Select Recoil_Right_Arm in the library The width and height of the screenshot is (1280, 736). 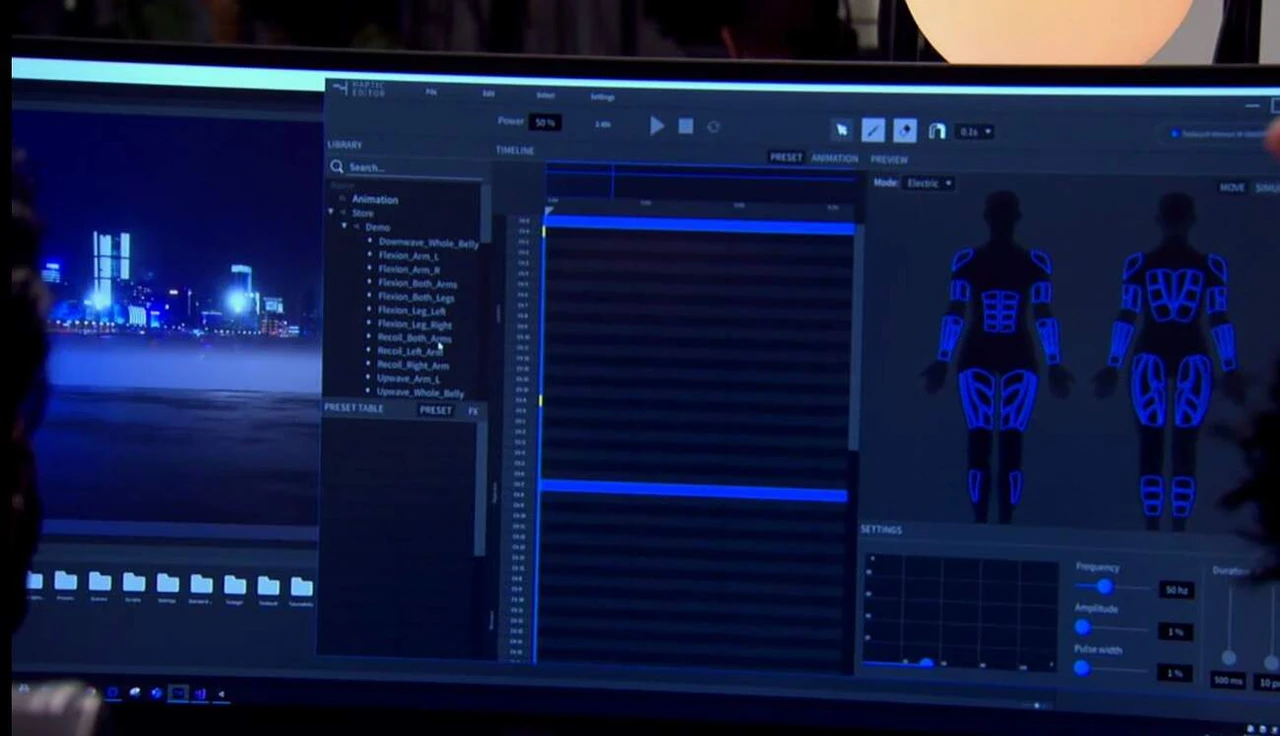[413, 366]
